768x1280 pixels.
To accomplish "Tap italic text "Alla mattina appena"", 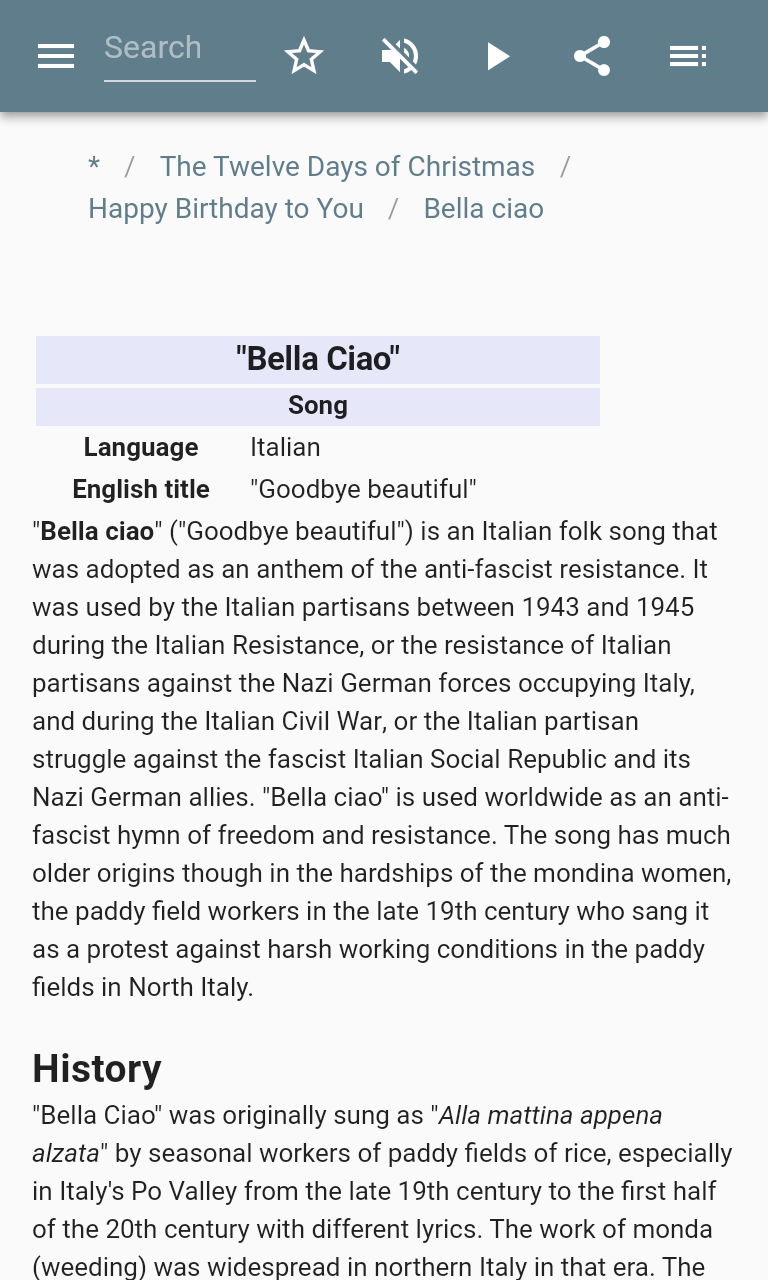I will 550,1115.
